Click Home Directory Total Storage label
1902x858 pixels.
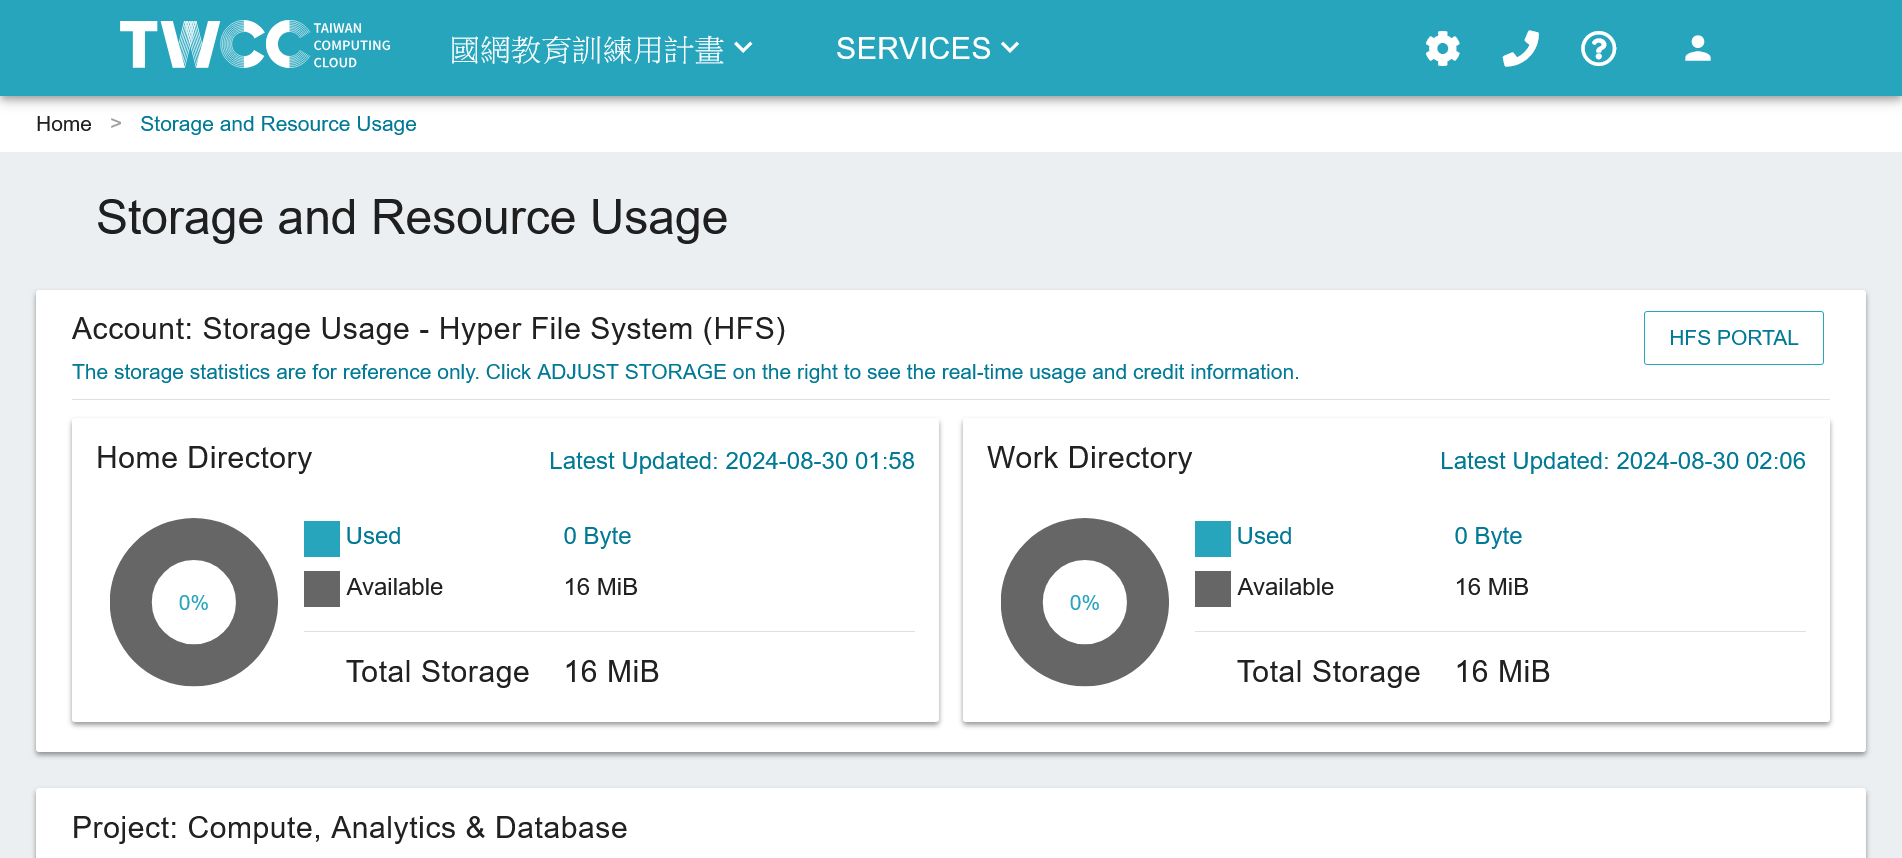438,672
